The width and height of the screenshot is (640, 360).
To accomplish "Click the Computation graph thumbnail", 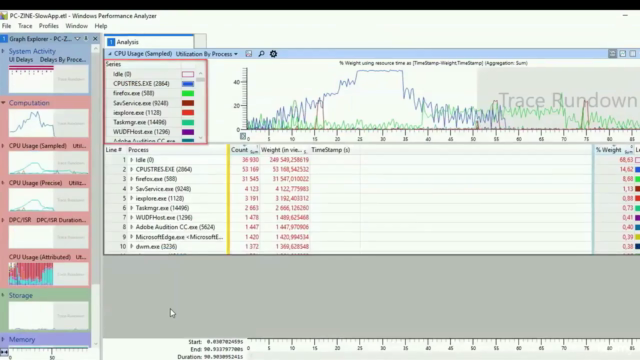I will tap(49, 123).
